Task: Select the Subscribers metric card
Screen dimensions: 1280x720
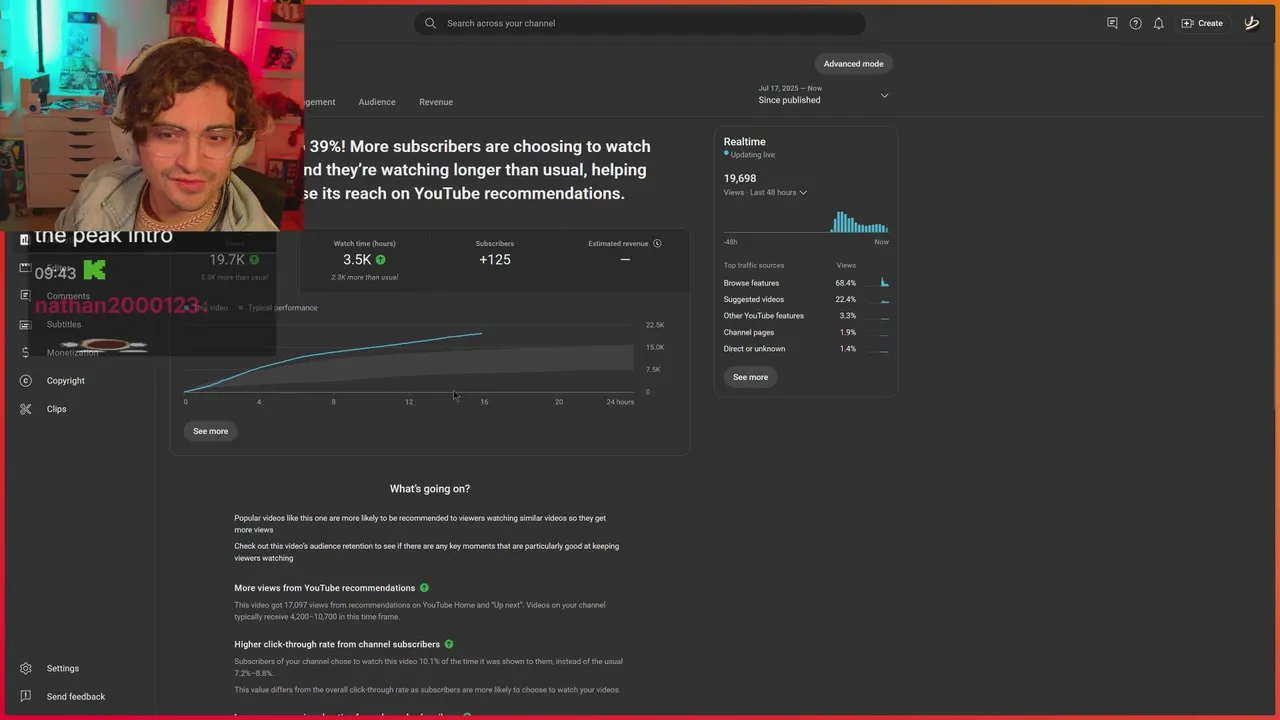Action: (x=495, y=261)
